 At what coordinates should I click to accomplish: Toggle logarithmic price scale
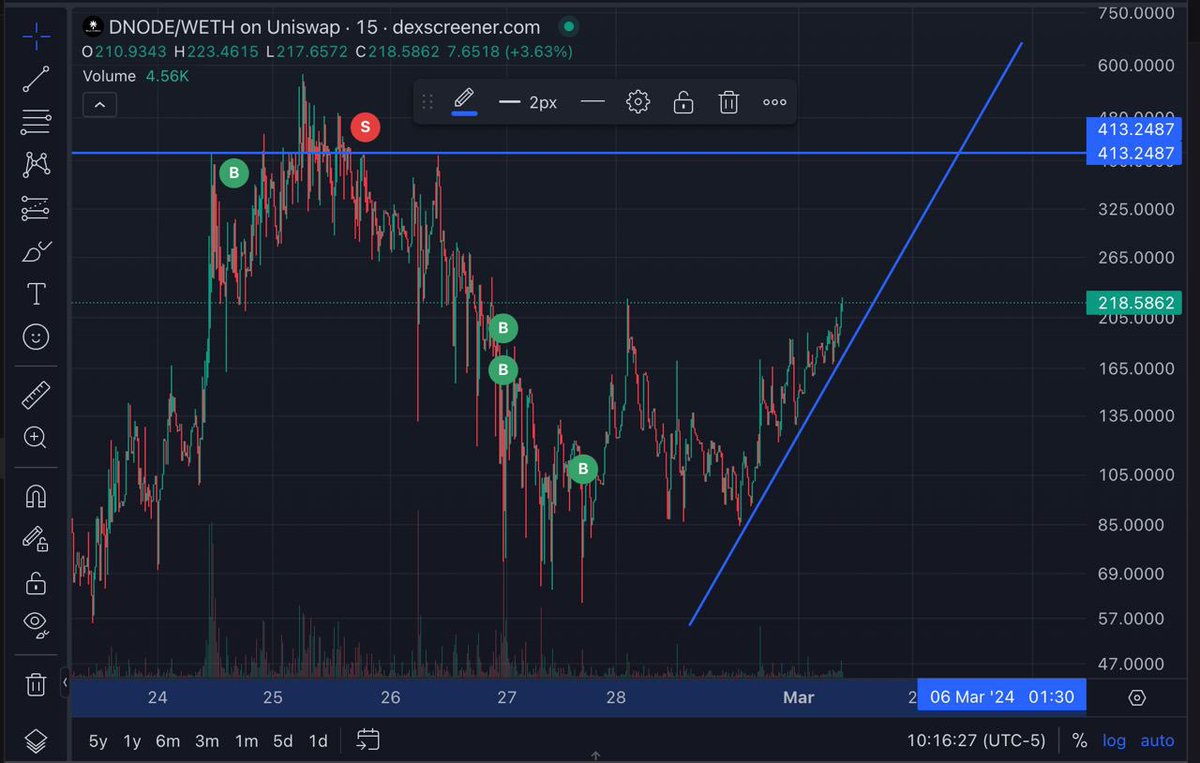click(x=1114, y=741)
